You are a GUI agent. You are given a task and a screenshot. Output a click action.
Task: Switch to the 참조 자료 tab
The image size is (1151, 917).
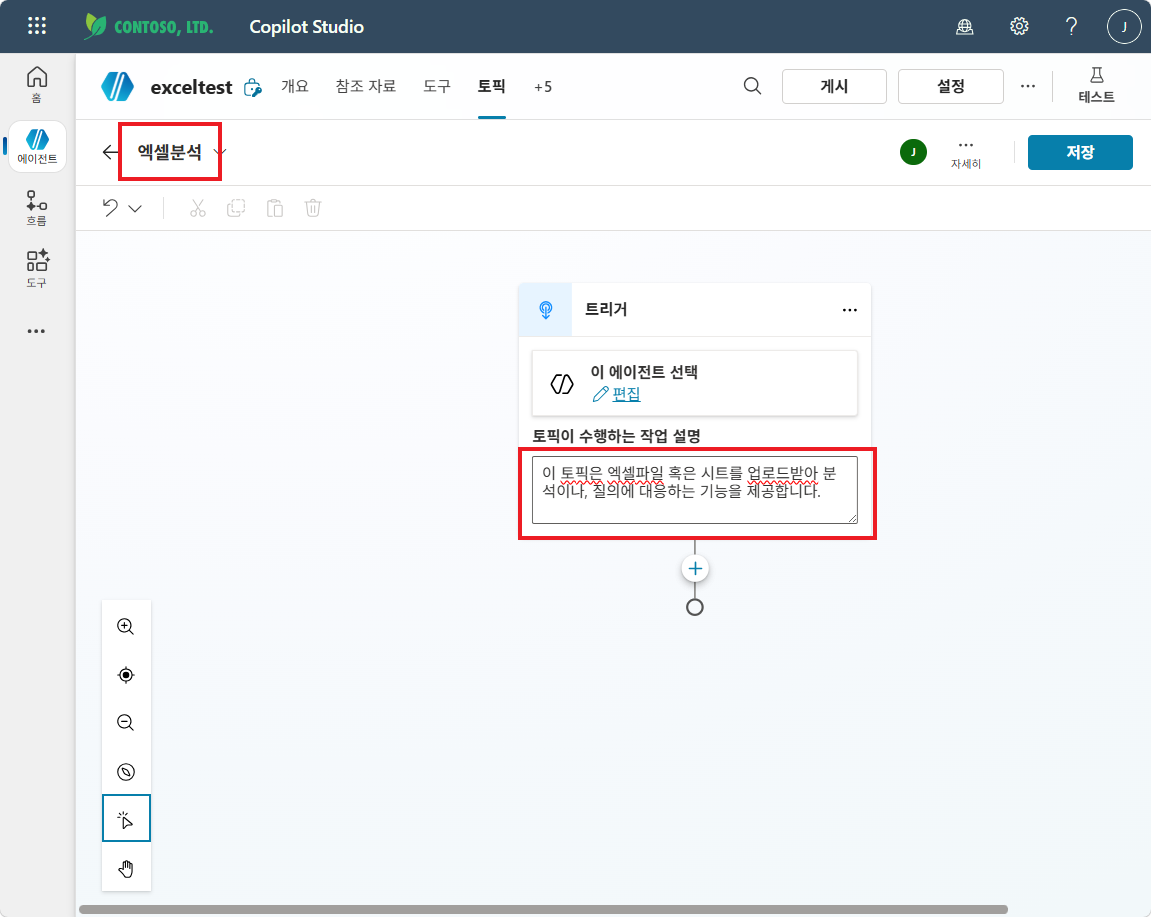[366, 86]
